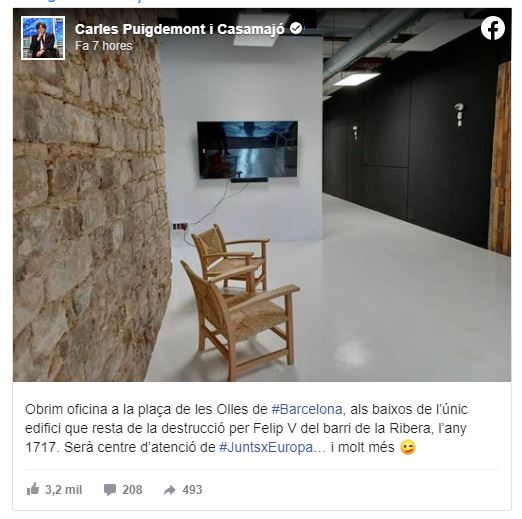
Task: Open the office photo on the chairs
Action: coord(240,300)
